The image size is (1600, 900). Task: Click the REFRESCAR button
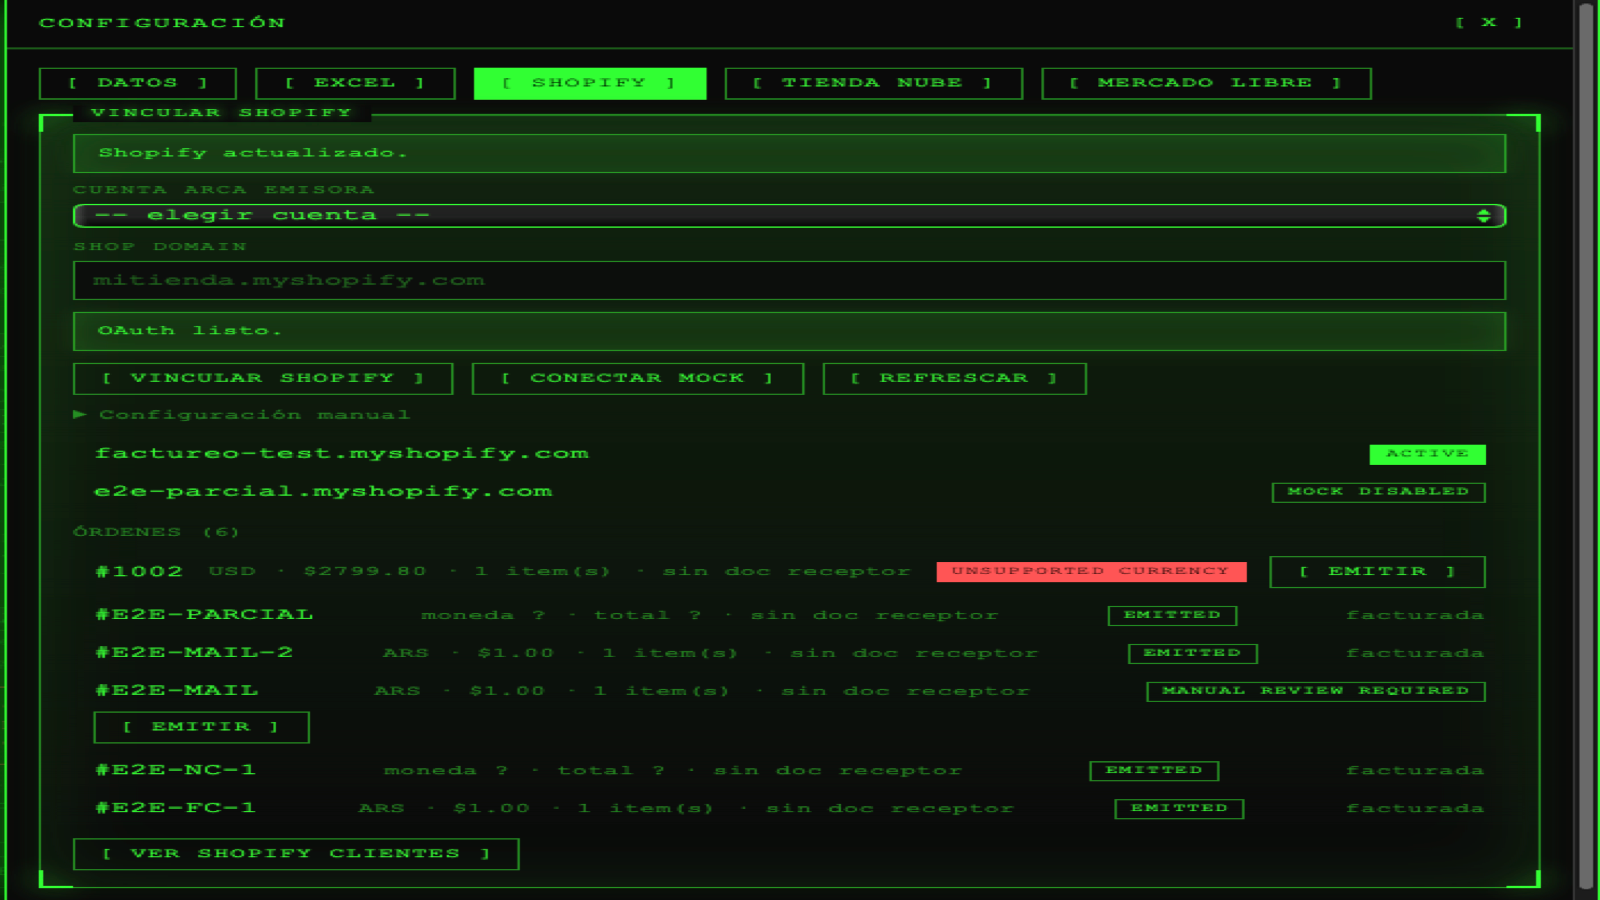coord(954,378)
